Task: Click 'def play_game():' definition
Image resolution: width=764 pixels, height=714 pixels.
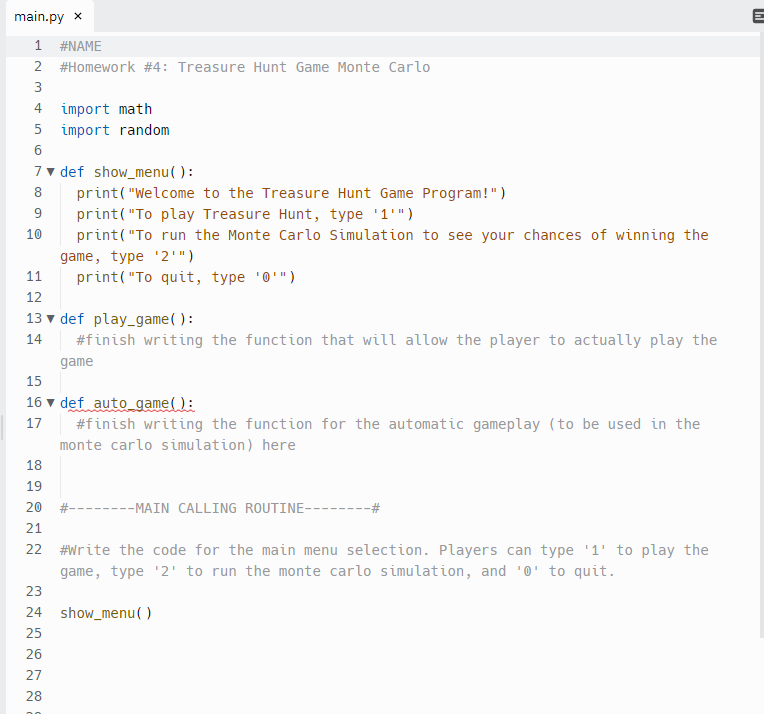Action: pos(127,319)
